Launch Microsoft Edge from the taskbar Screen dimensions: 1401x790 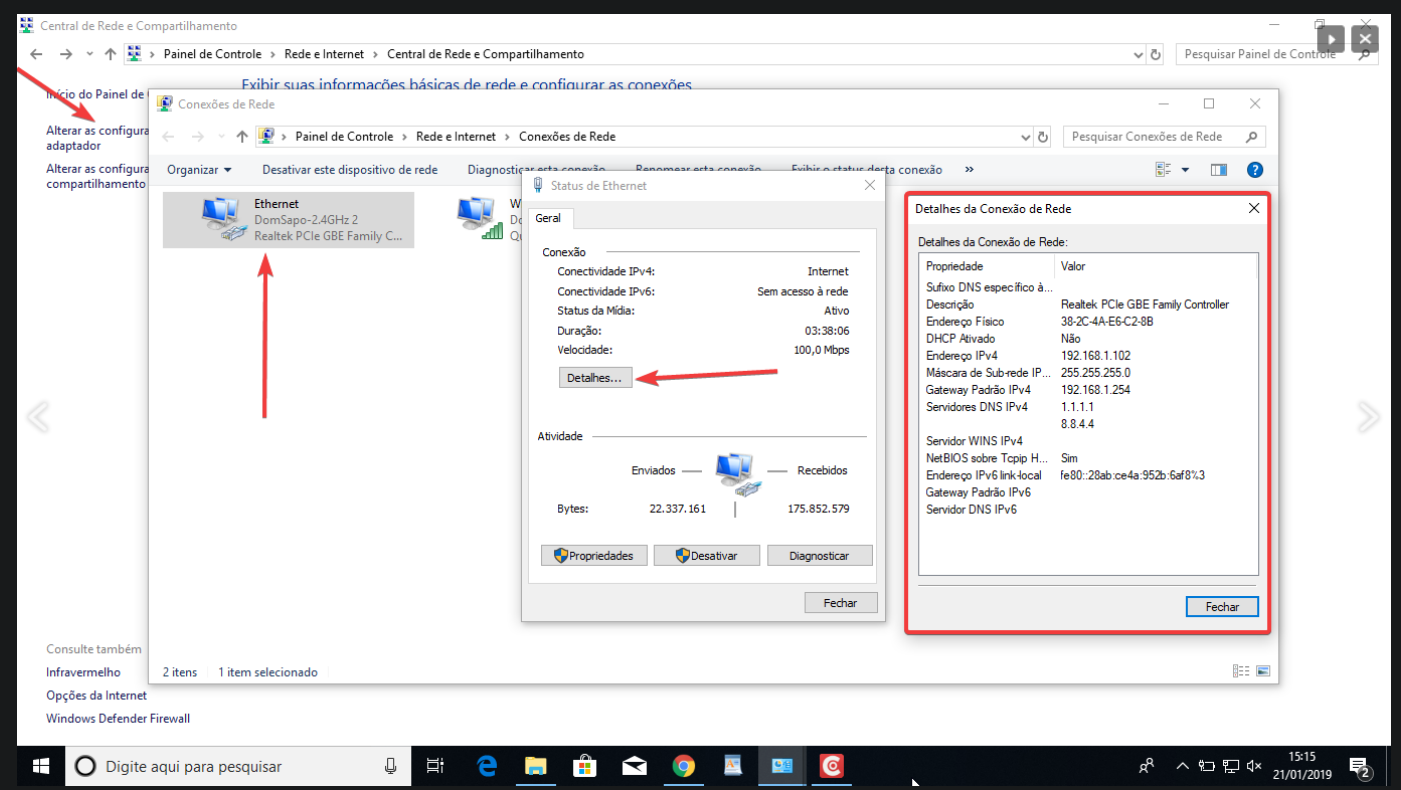(487, 766)
